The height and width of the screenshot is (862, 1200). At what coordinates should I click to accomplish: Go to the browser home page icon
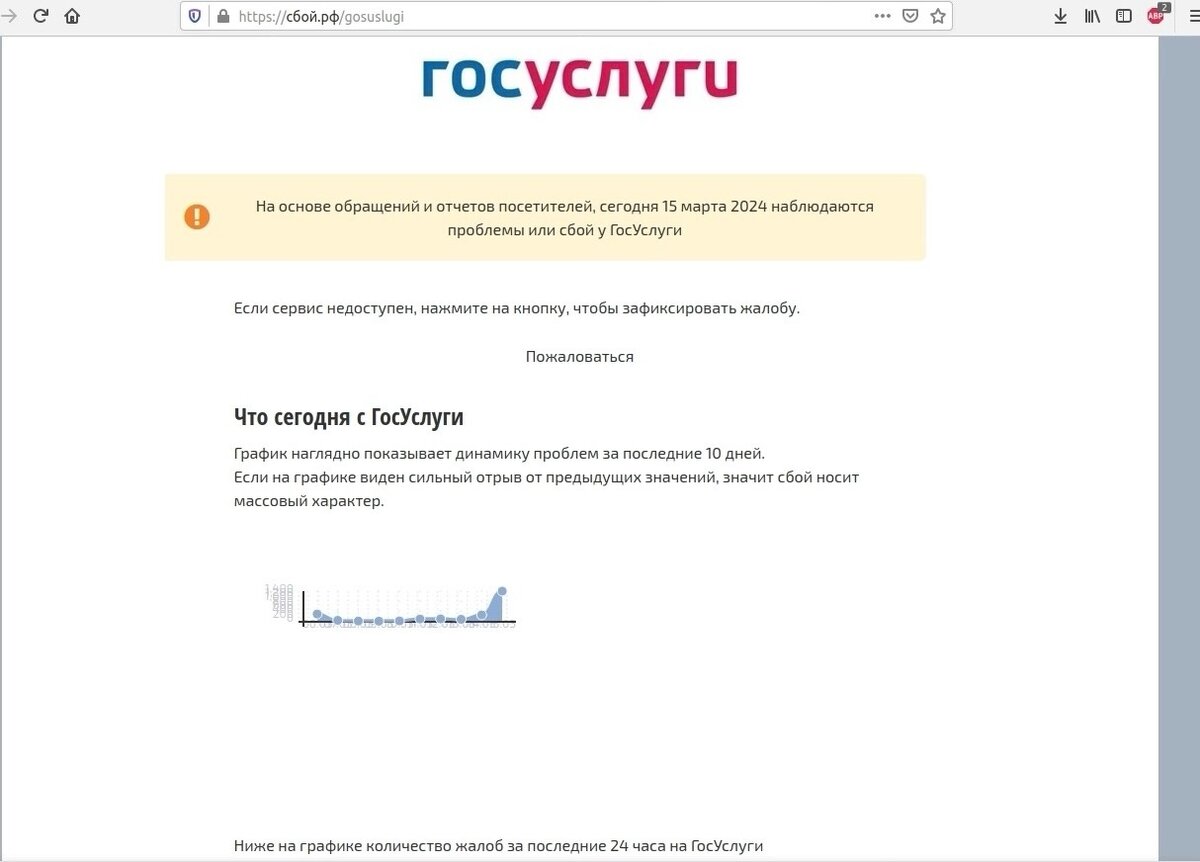[72, 16]
